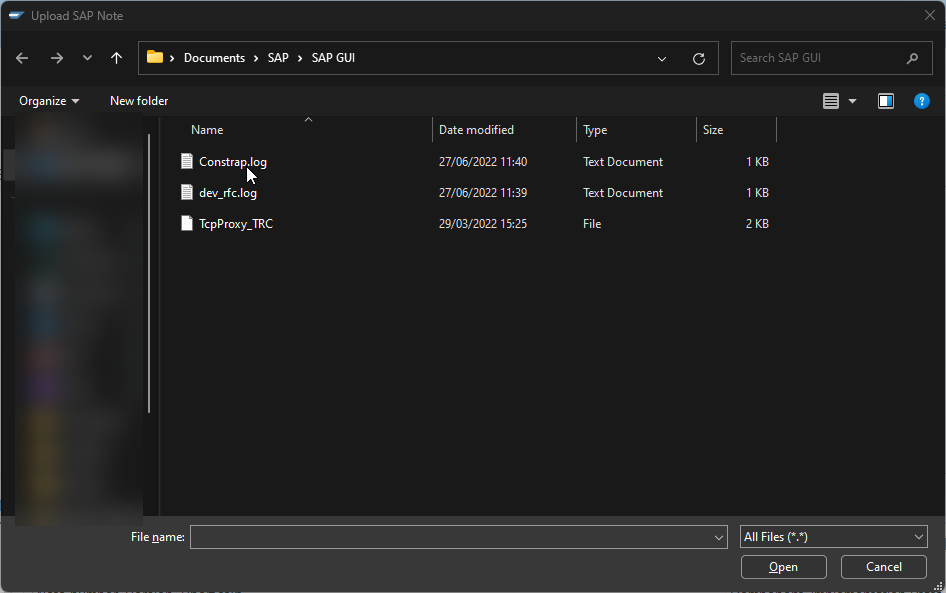Open the All Files (*.*) filter dropdown
946x593 pixels.
pyautogui.click(x=833, y=537)
